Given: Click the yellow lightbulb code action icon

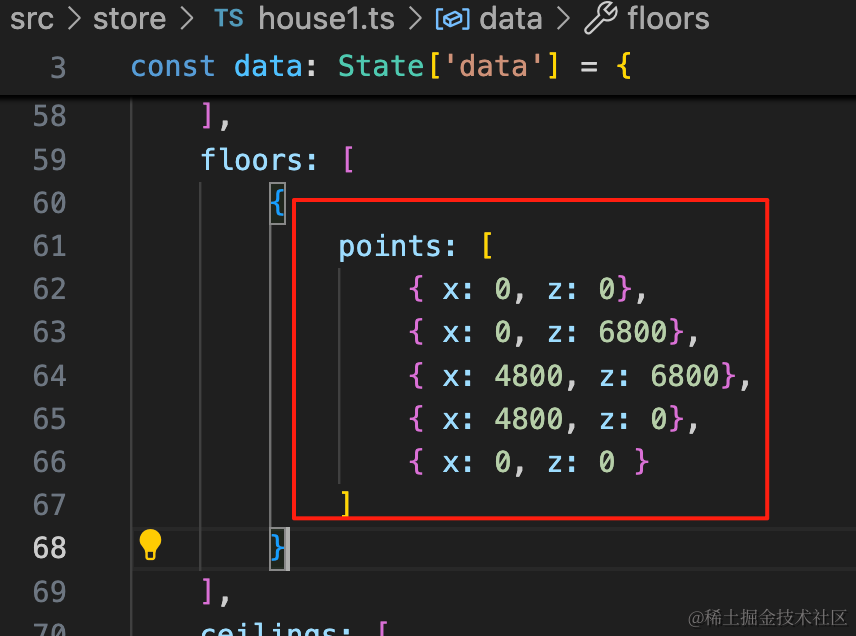Looking at the screenshot, I should [x=150, y=544].
